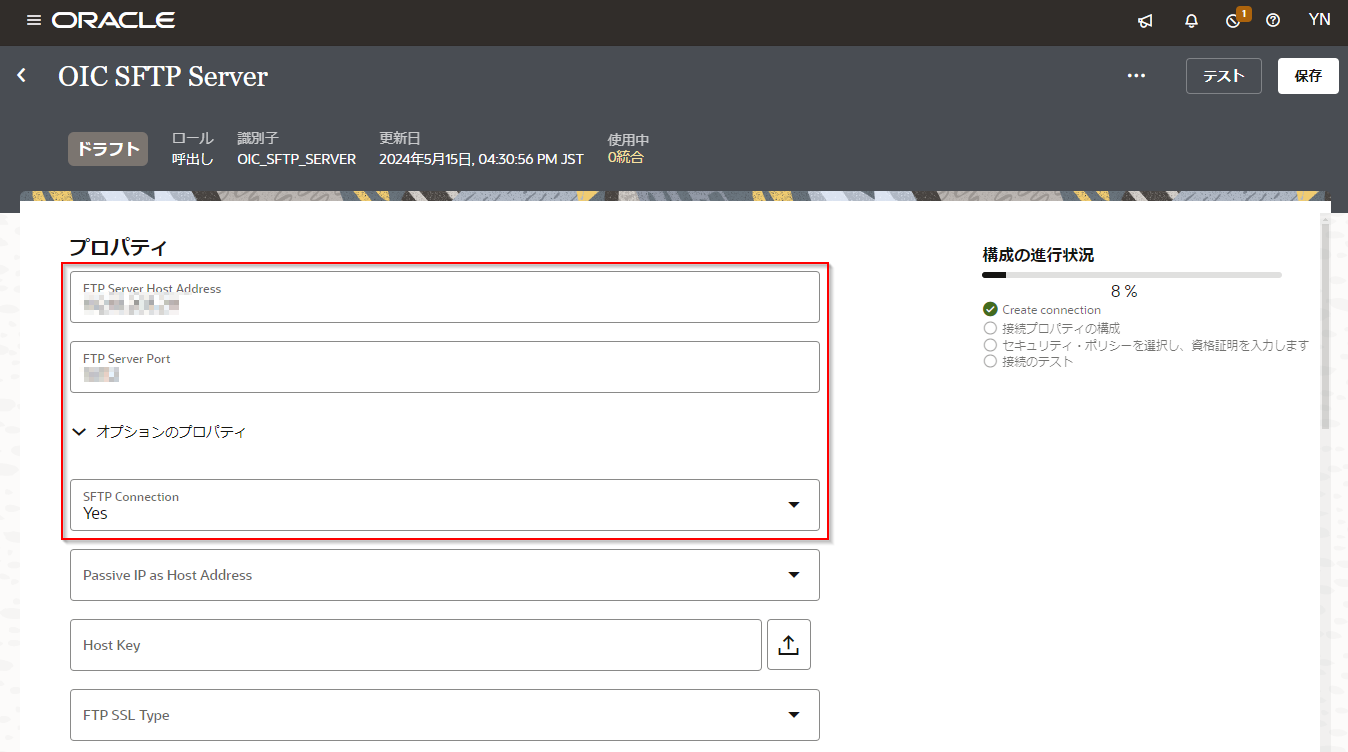Open the notifications bell

coord(1191,21)
